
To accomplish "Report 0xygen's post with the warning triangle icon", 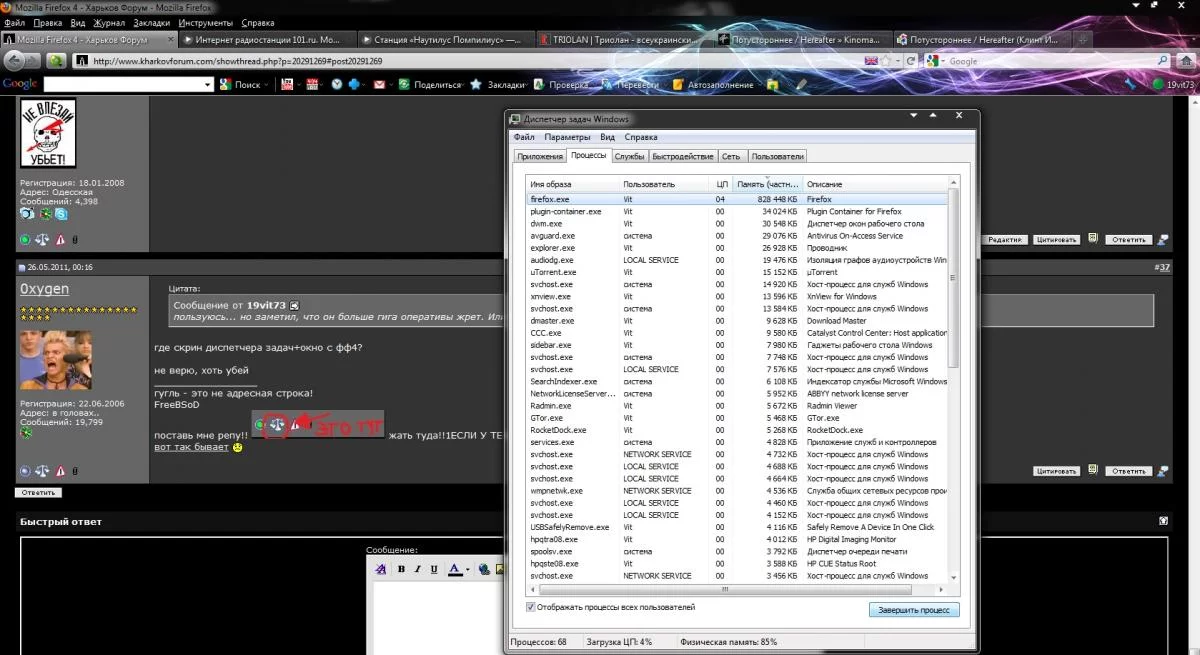I will 60,470.
